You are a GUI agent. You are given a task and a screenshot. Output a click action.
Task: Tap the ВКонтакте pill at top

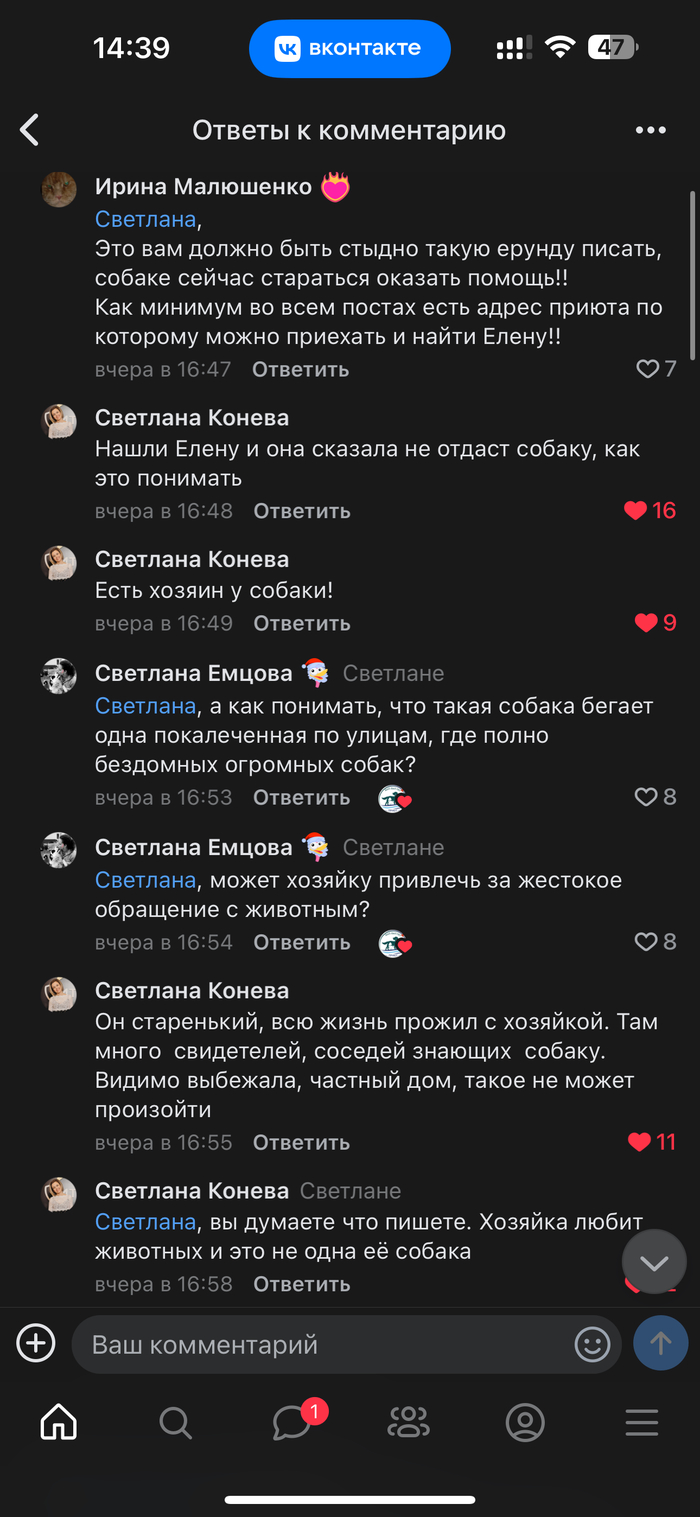tap(350, 48)
